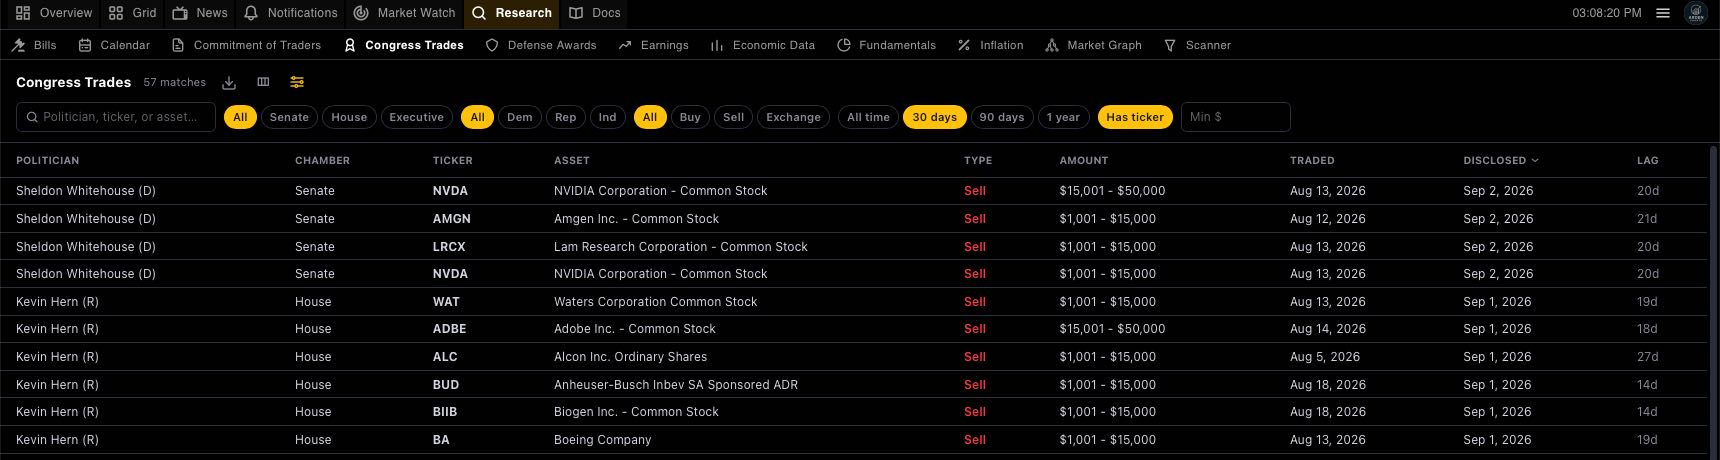
Task: Filter chamber to Senate
Action: click(289, 117)
